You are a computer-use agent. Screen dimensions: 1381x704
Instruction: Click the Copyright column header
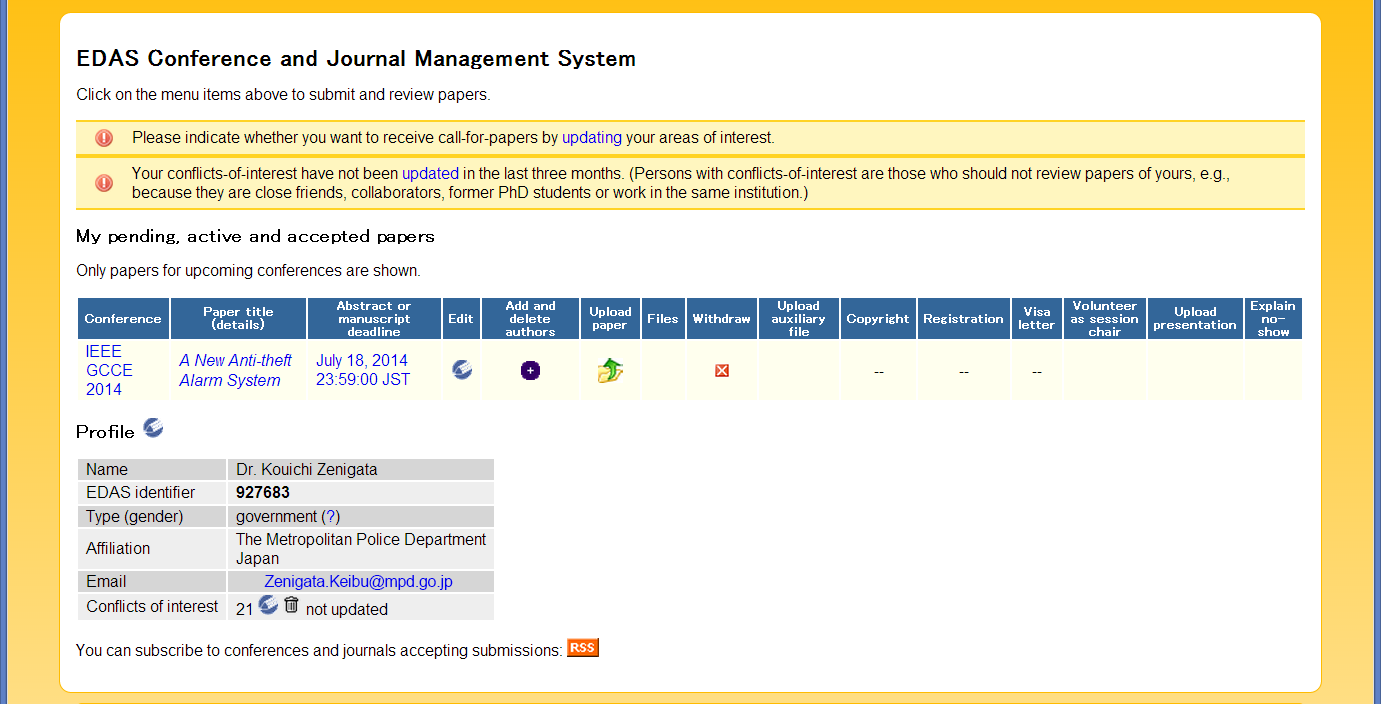click(x=877, y=319)
